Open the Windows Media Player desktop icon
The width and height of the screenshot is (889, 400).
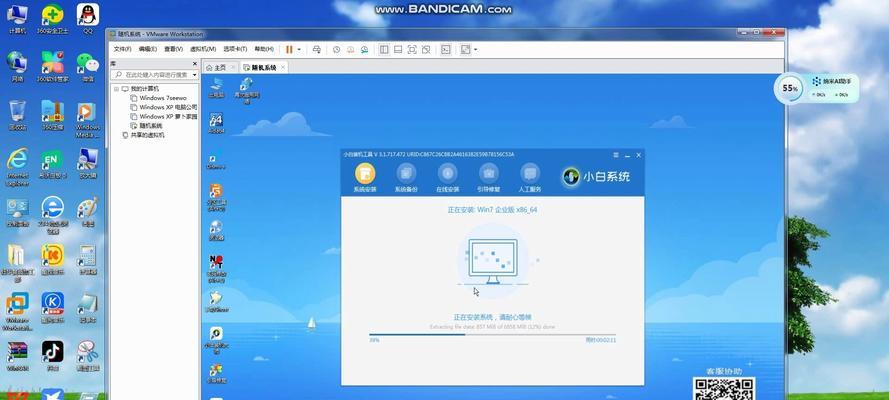click(88, 119)
